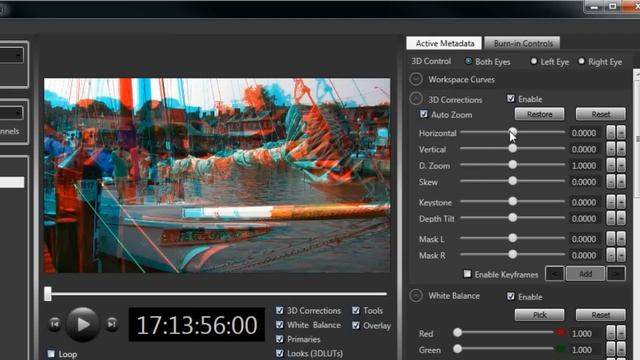Go to next keyframe arrow
The height and width of the screenshot is (360, 640).
coord(616,273)
